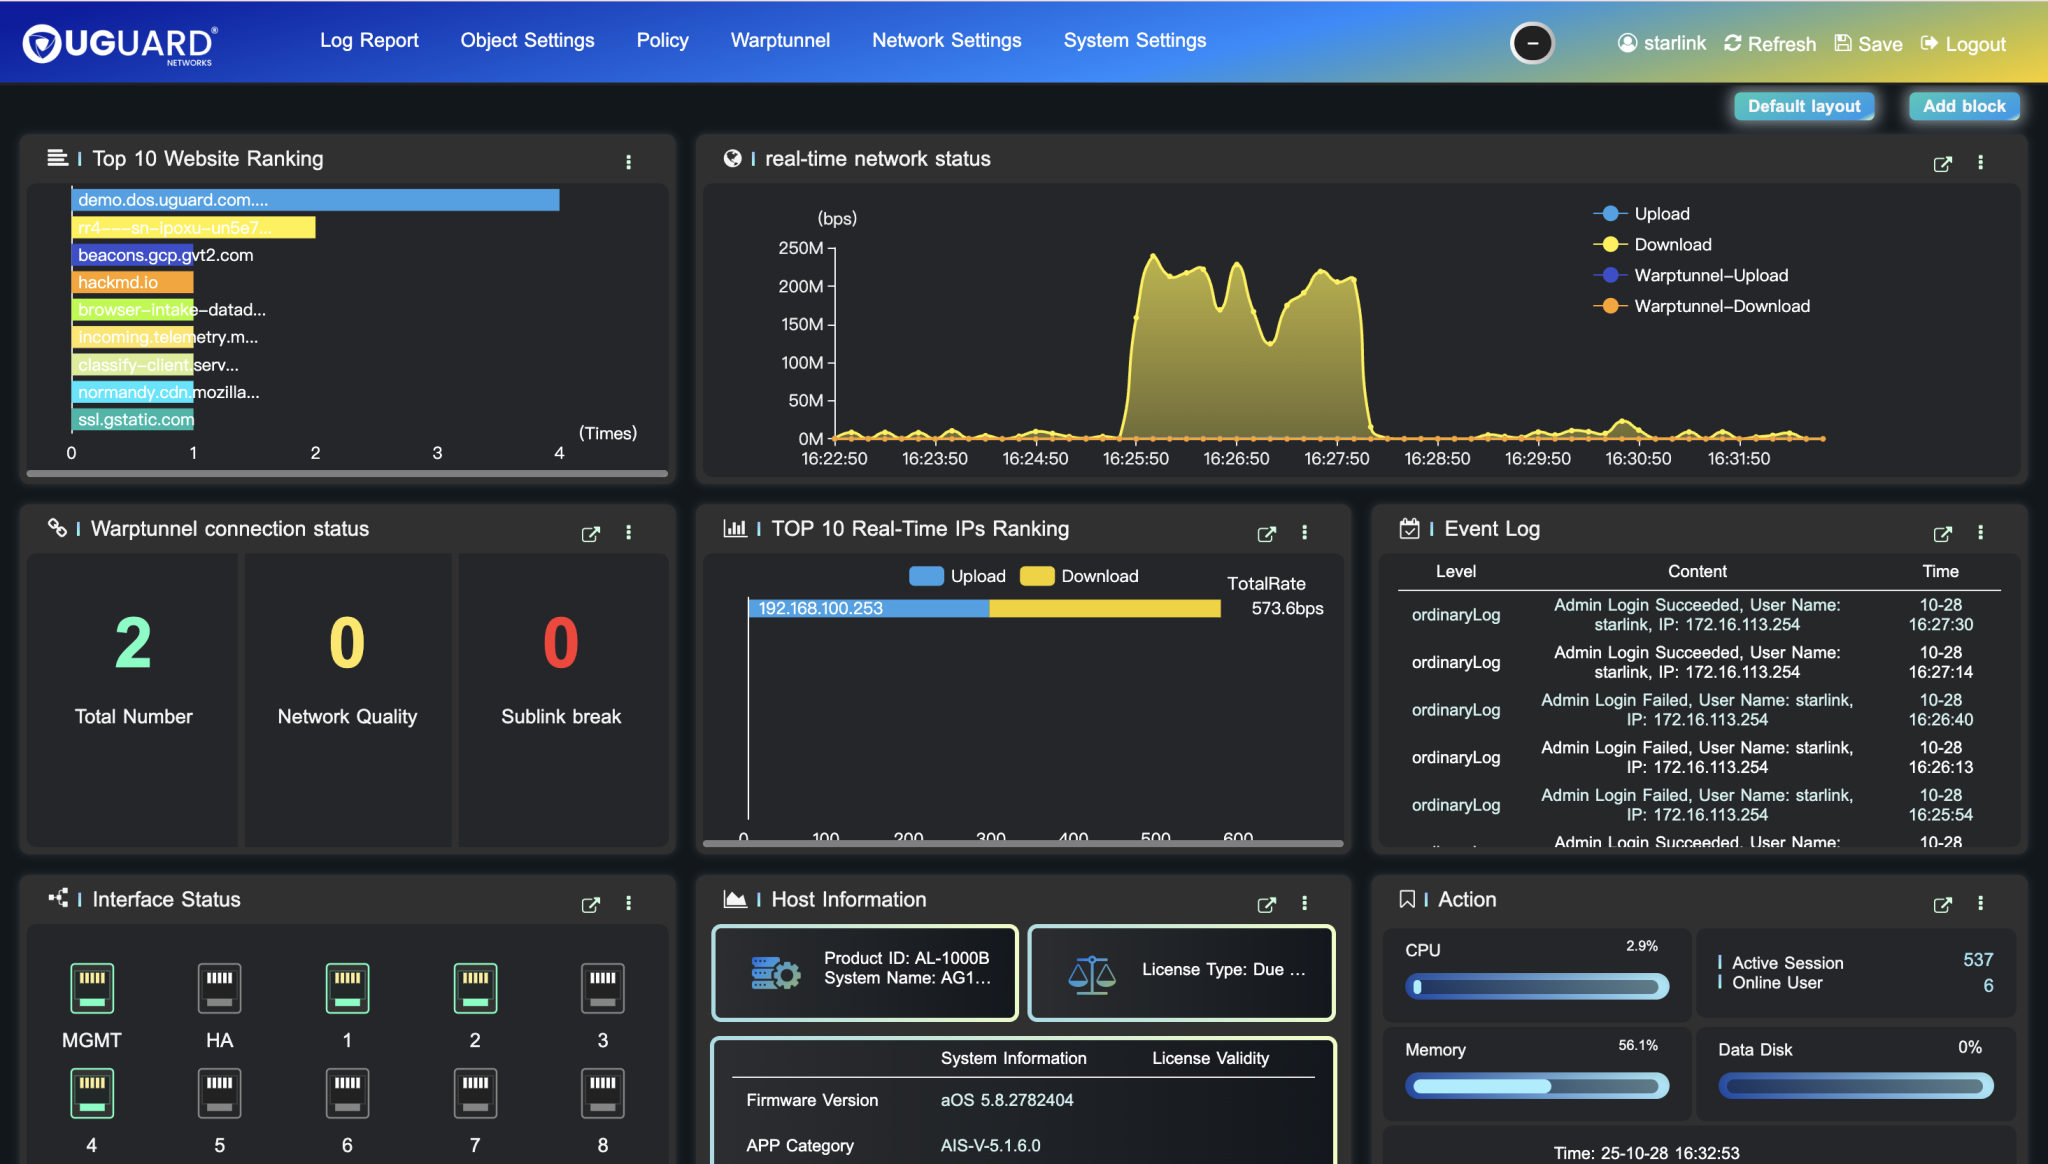Click the Download yellow legend swatch in IPs Ranking

click(1037, 576)
